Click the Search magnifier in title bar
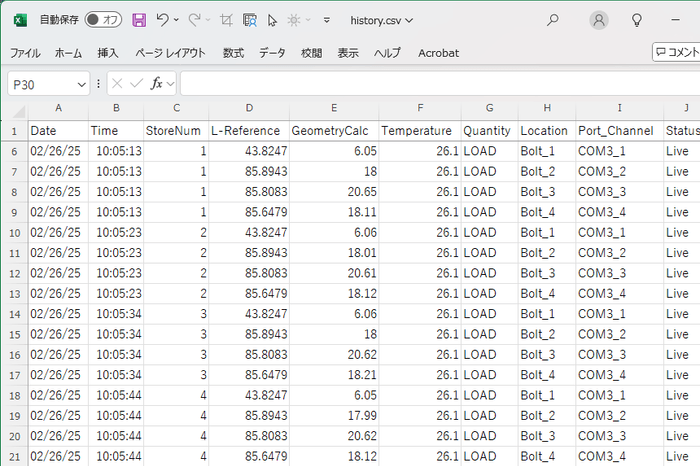Screen dimensions: 700x466 (553, 20)
